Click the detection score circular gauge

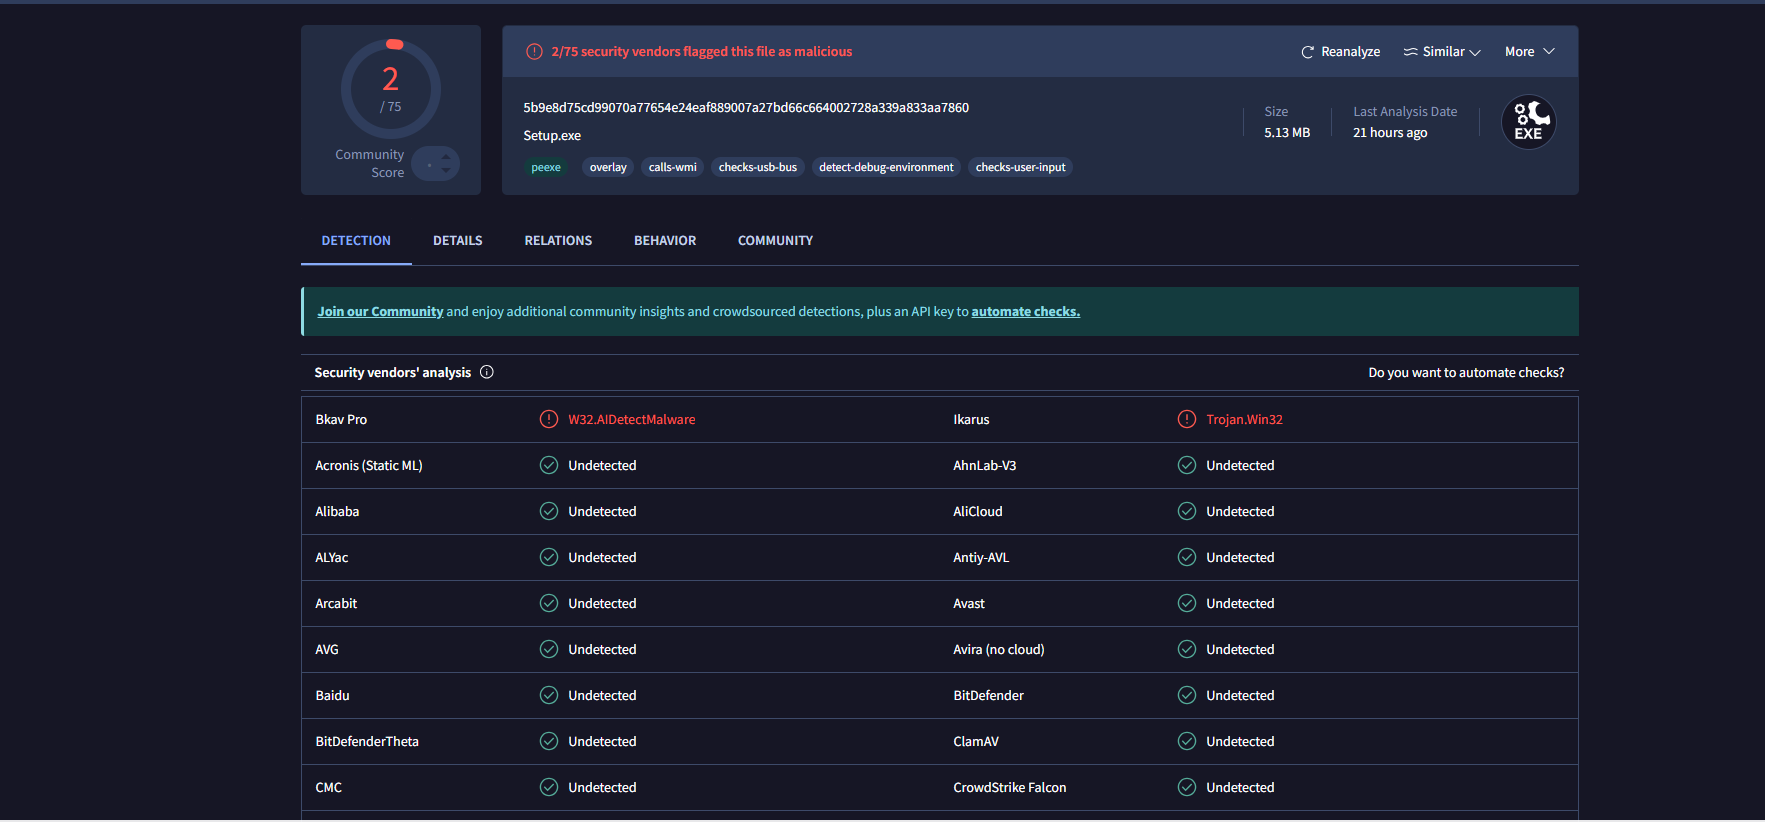391,90
